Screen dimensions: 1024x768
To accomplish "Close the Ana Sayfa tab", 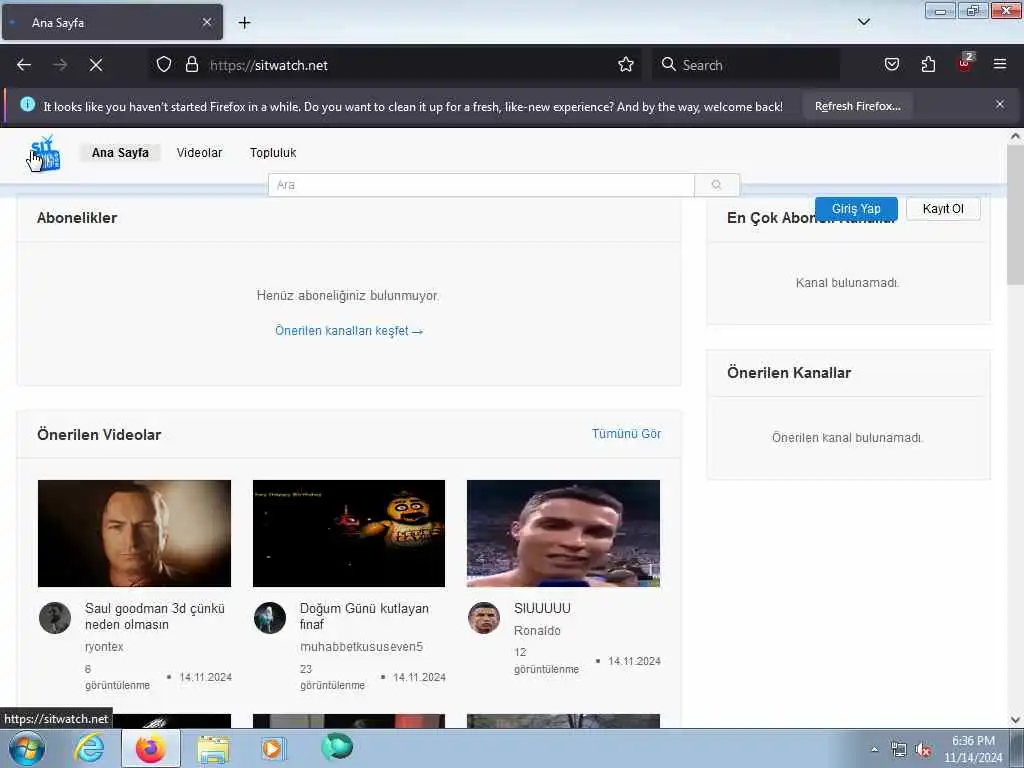I will click(206, 22).
